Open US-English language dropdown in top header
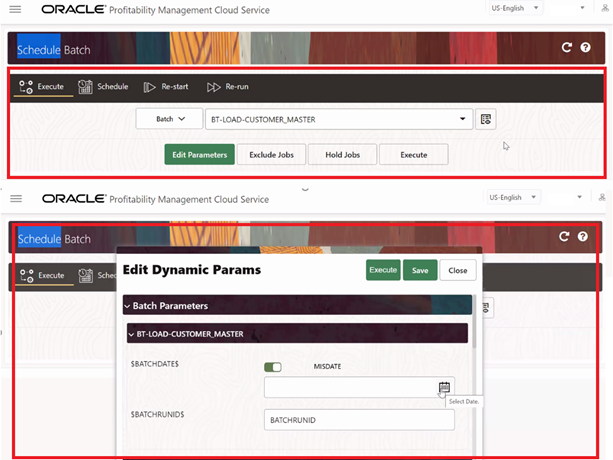Viewport: 613px width, 460px height. pyautogui.click(x=515, y=8)
